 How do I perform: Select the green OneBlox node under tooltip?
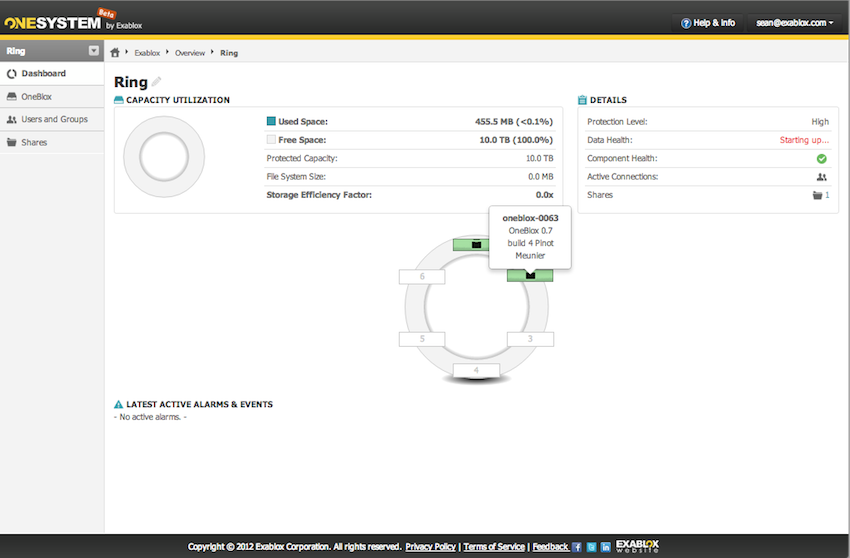pos(530,275)
